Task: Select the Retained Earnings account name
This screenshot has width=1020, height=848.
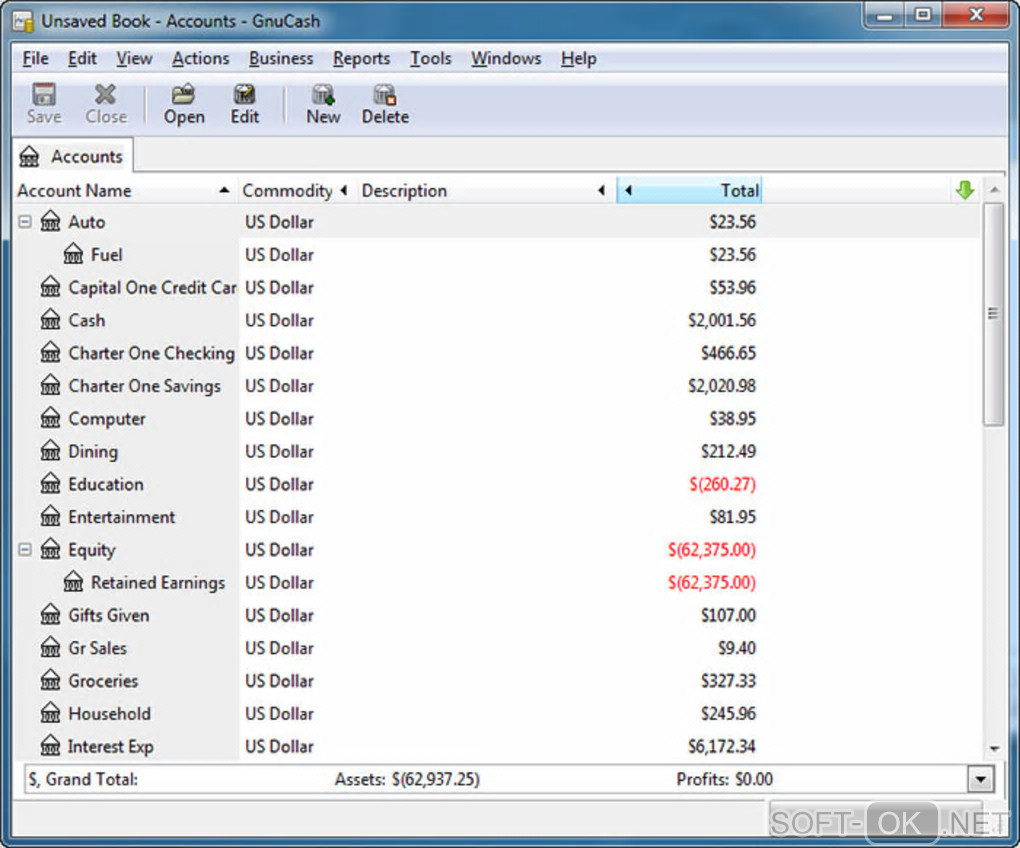Action: click(158, 583)
